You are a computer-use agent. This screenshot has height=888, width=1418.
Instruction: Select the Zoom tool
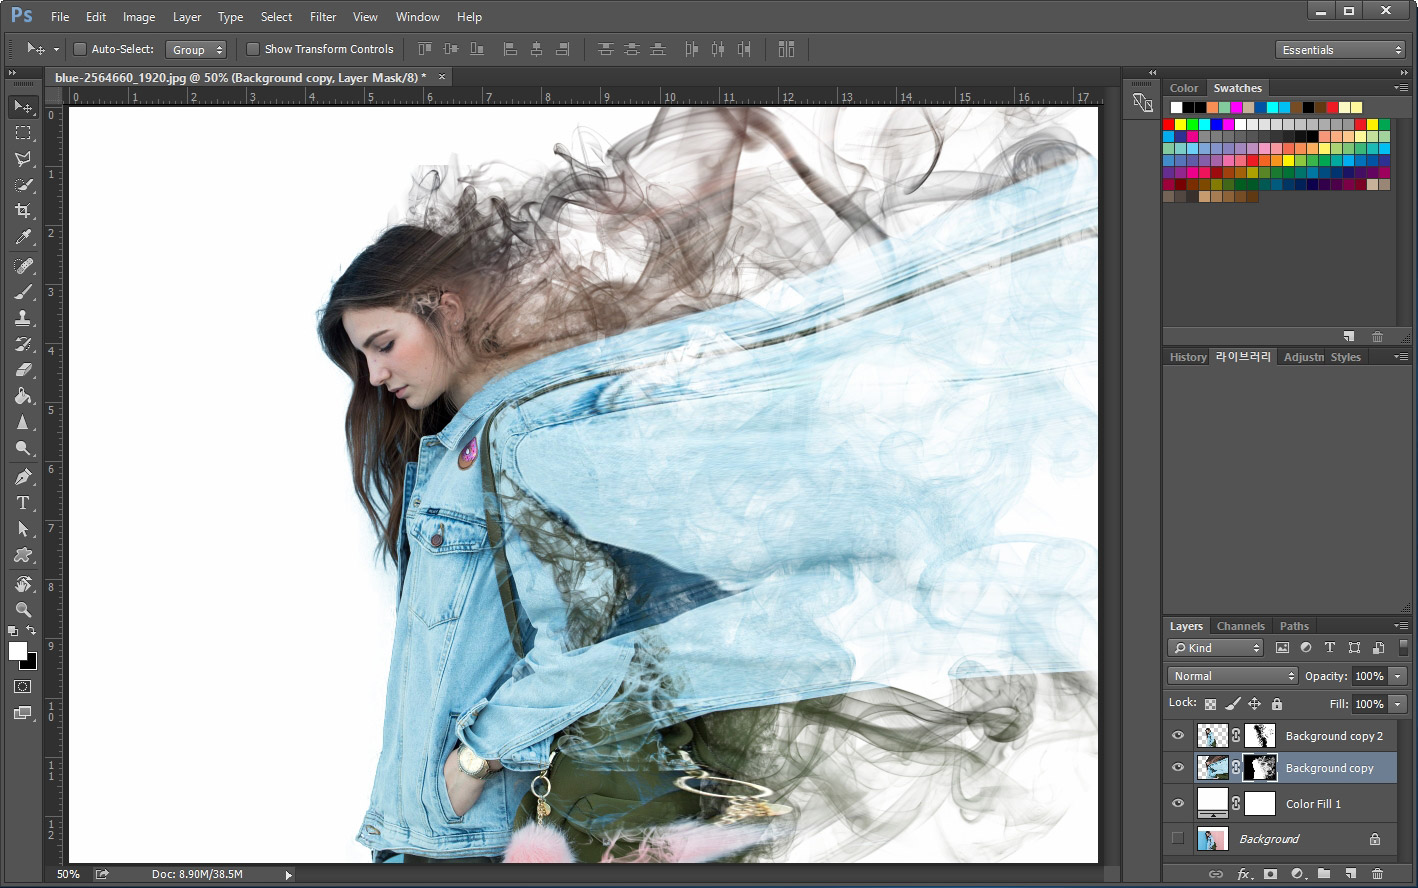pyautogui.click(x=23, y=610)
